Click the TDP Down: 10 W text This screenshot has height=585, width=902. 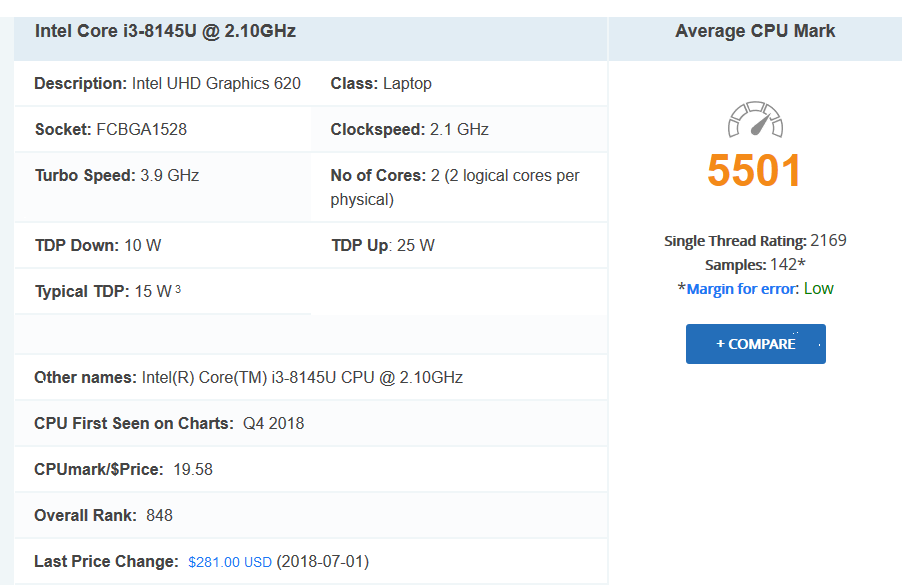tap(98, 246)
